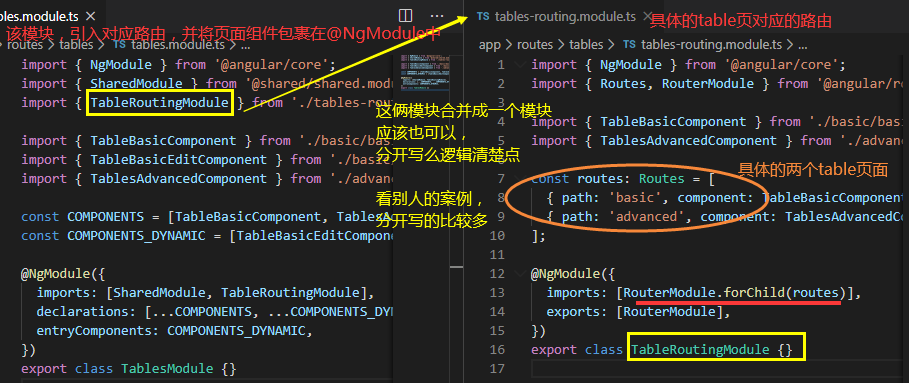
Task: Click '@NgModule' decorator on line 12
Action: tap(566, 273)
